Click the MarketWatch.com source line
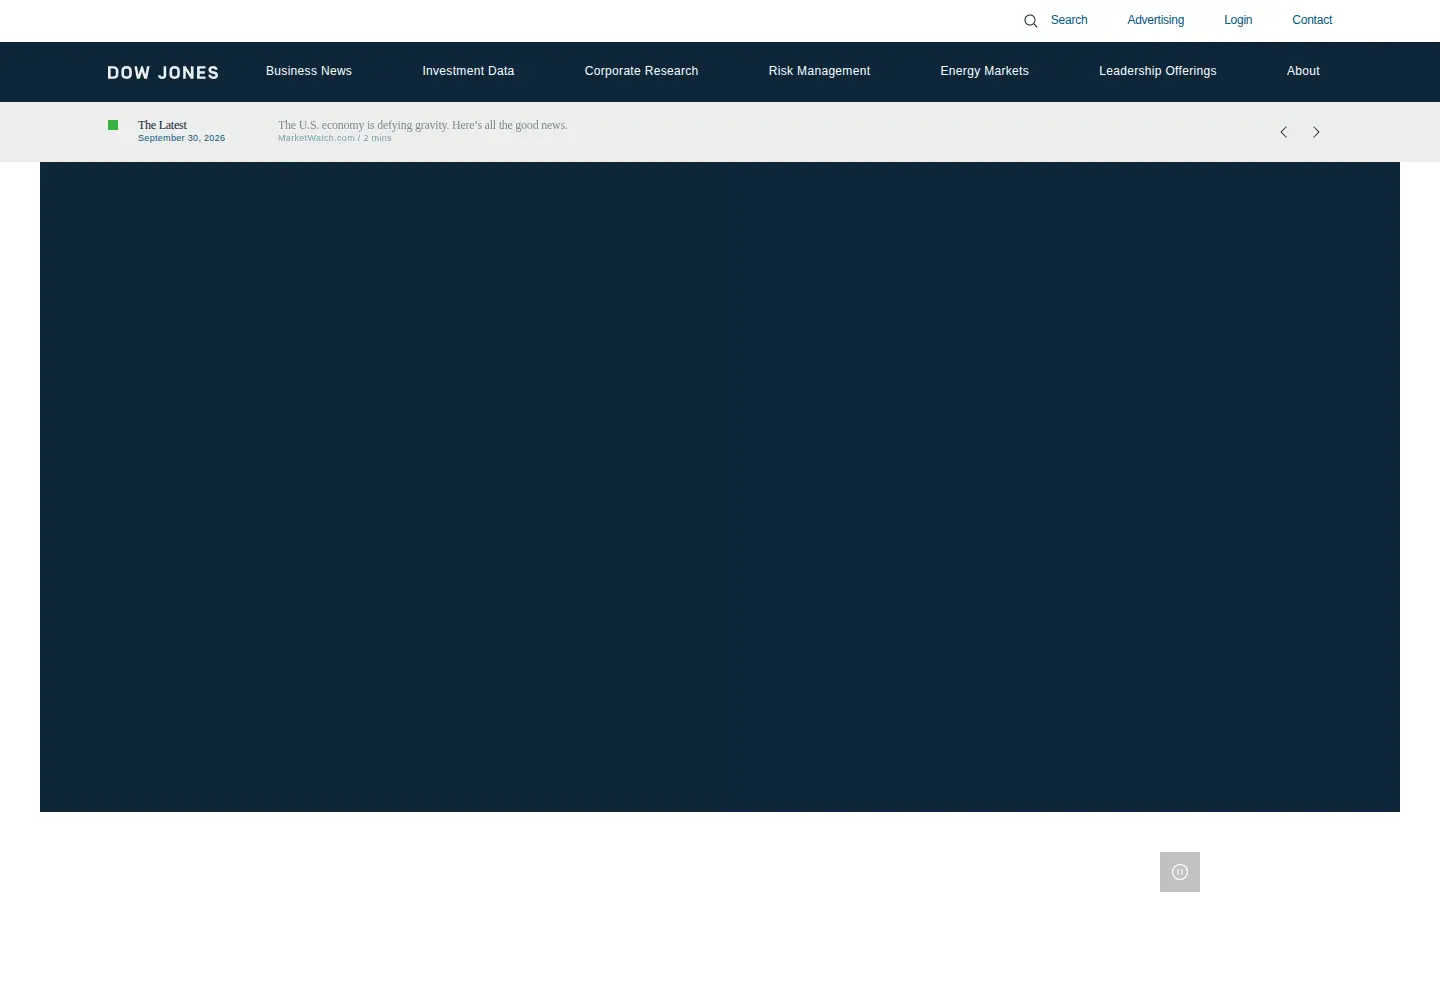The height and width of the screenshot is (1000, 1440). [335, 138]
